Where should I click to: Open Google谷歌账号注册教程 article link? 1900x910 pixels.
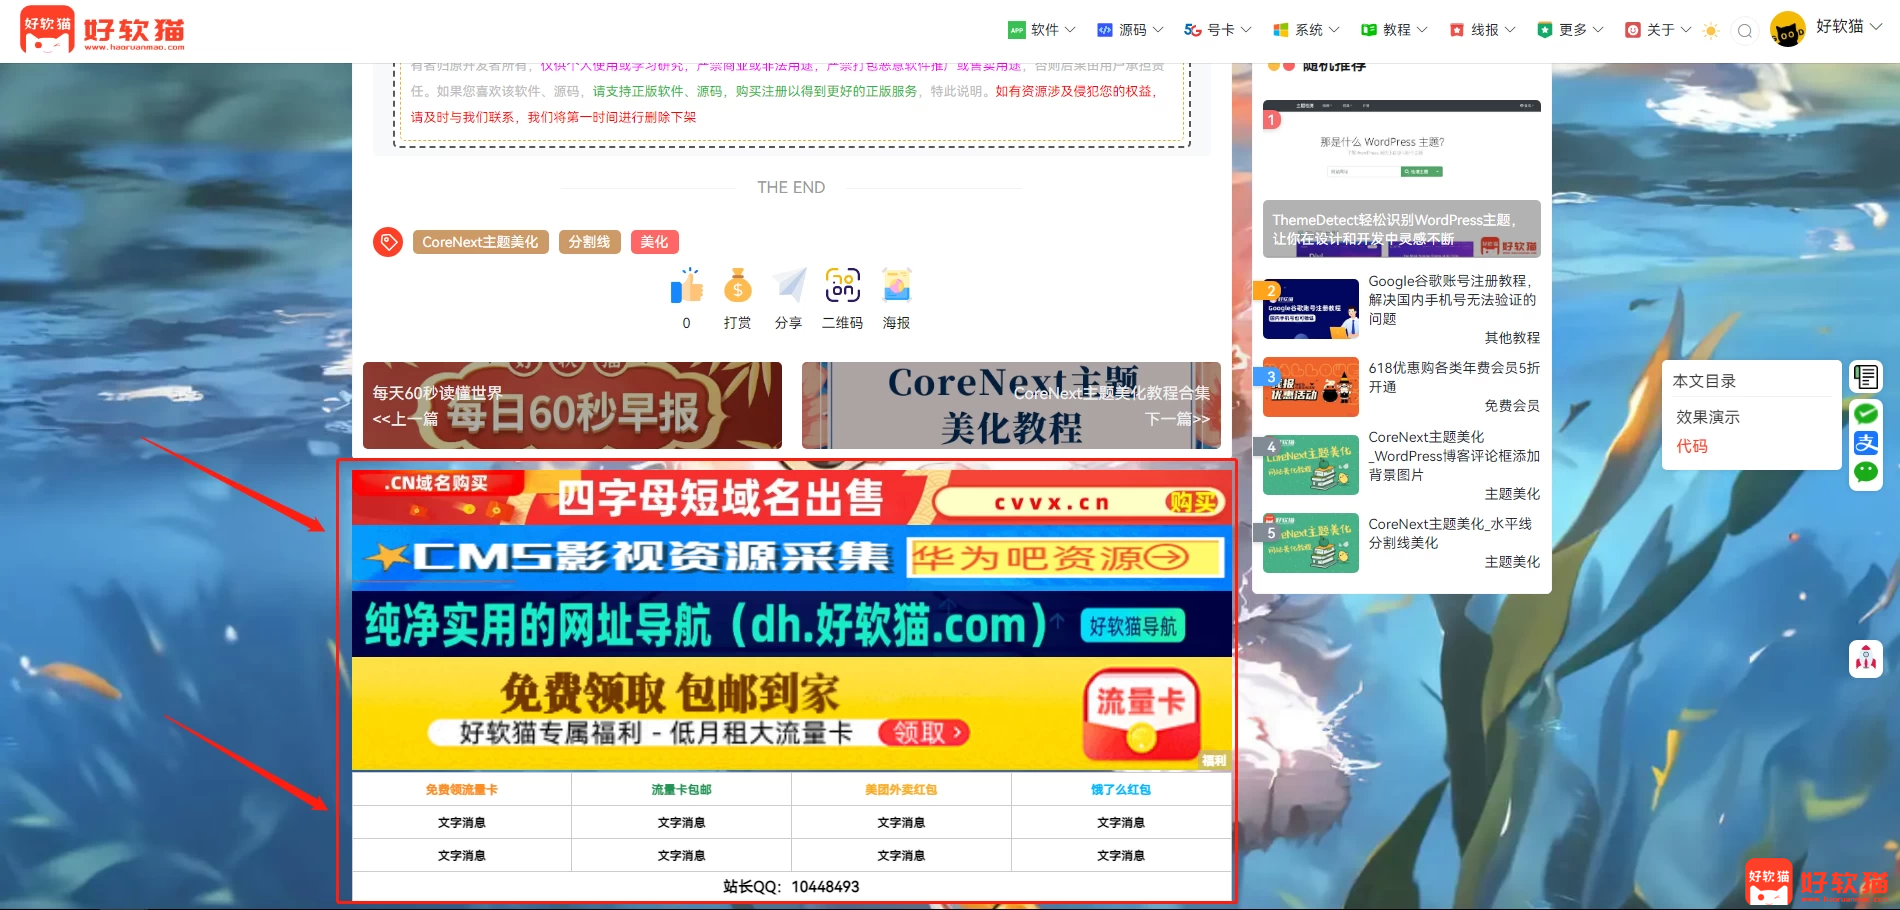click(1454, 300)
